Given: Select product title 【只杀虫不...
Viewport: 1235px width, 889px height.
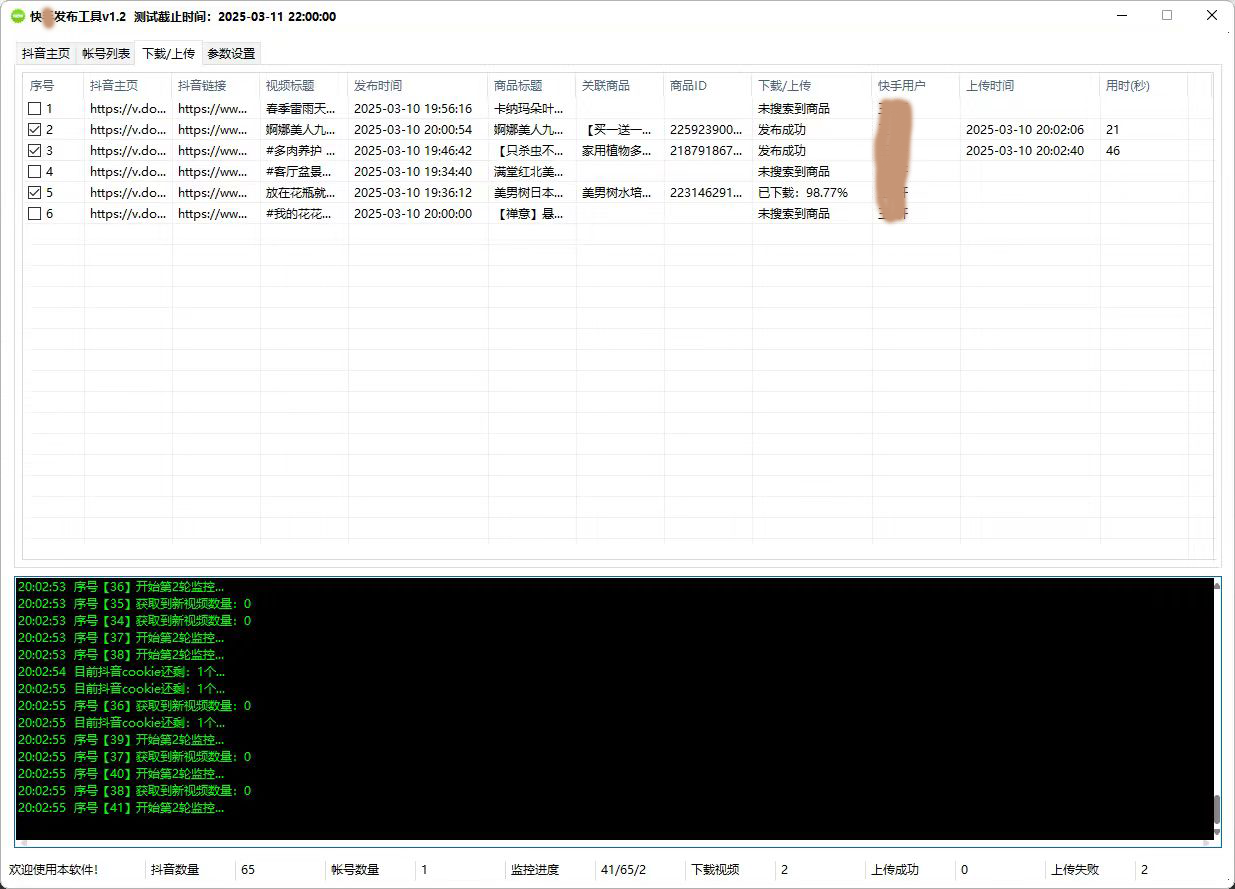Looking at the screenshot, I should pos(529,150).
